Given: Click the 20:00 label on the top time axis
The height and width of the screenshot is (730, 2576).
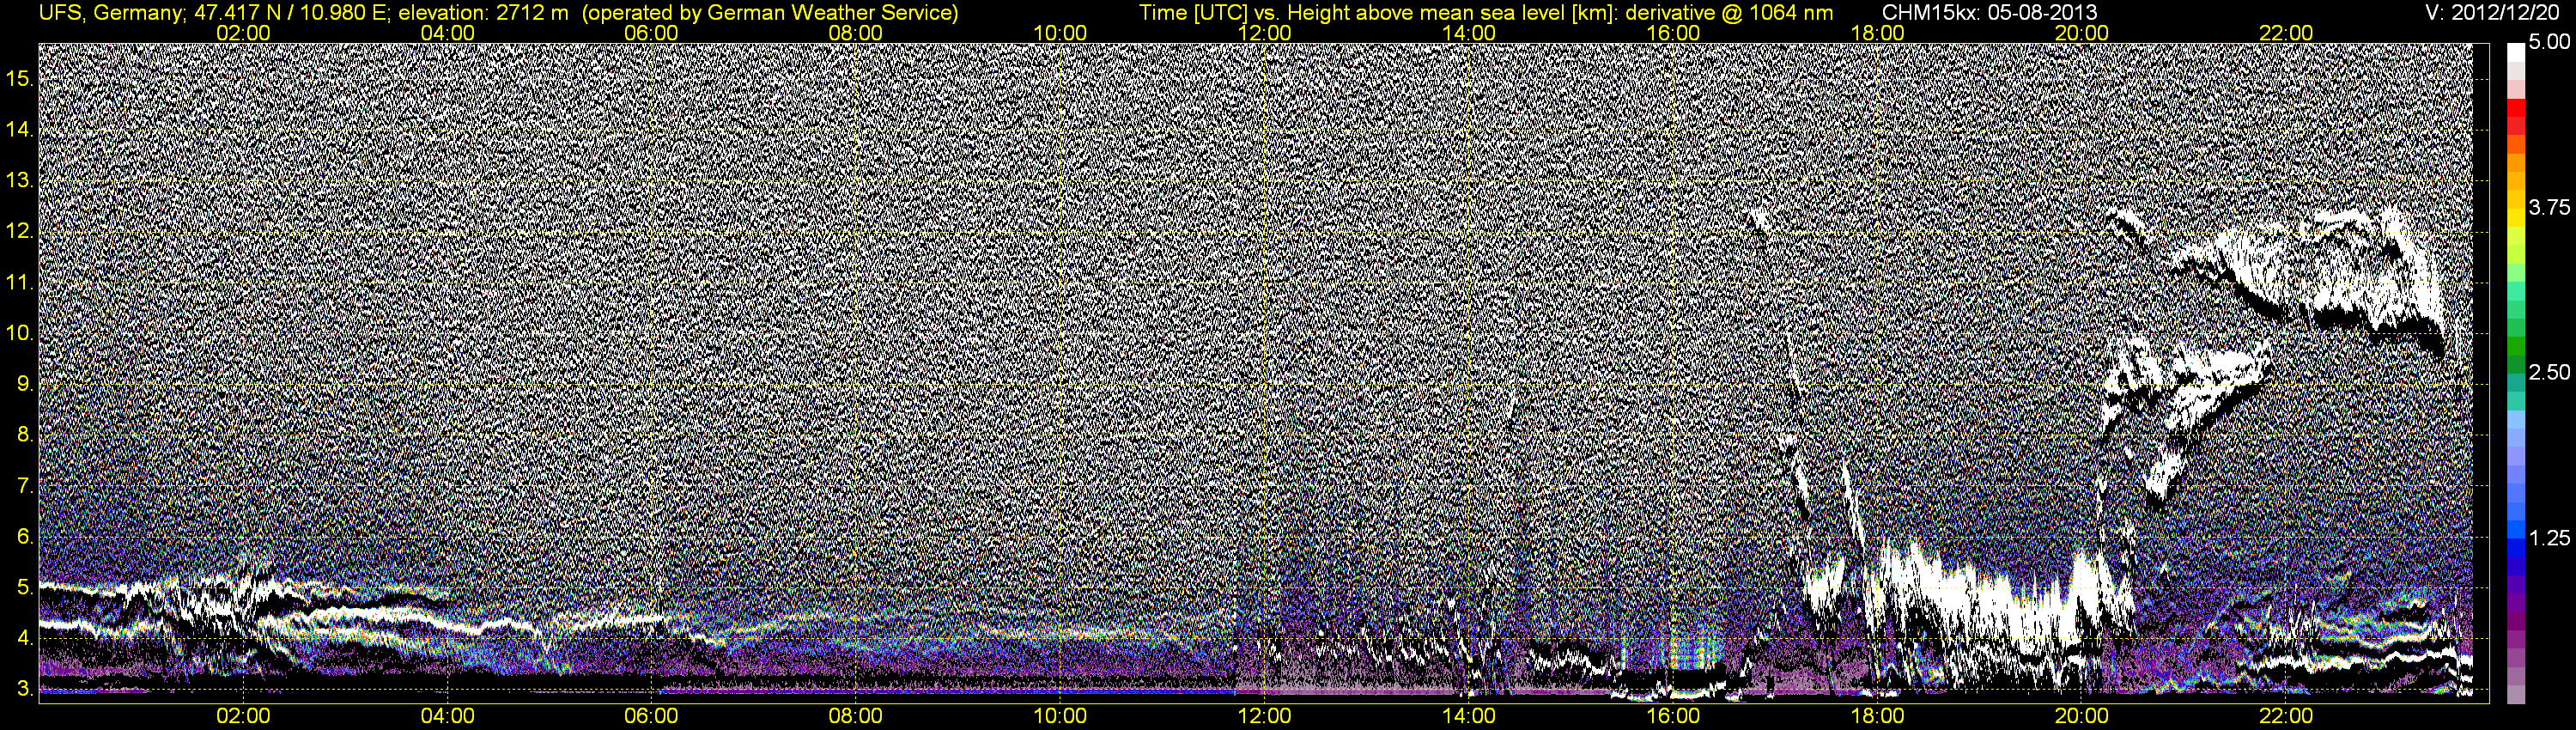Looking at the screenshot, I should pyautogui.click(x=2082, y=33).
